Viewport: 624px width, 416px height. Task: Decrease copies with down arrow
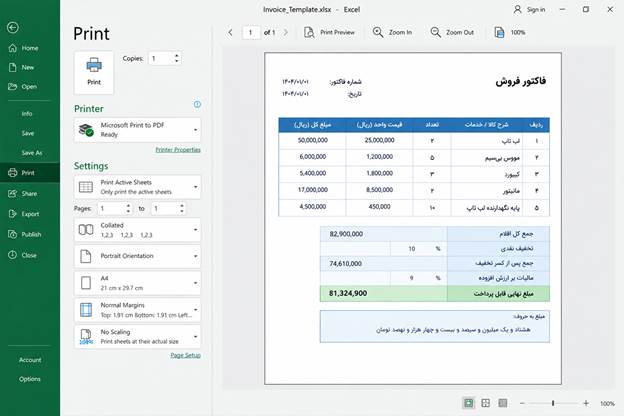[177, 61]
